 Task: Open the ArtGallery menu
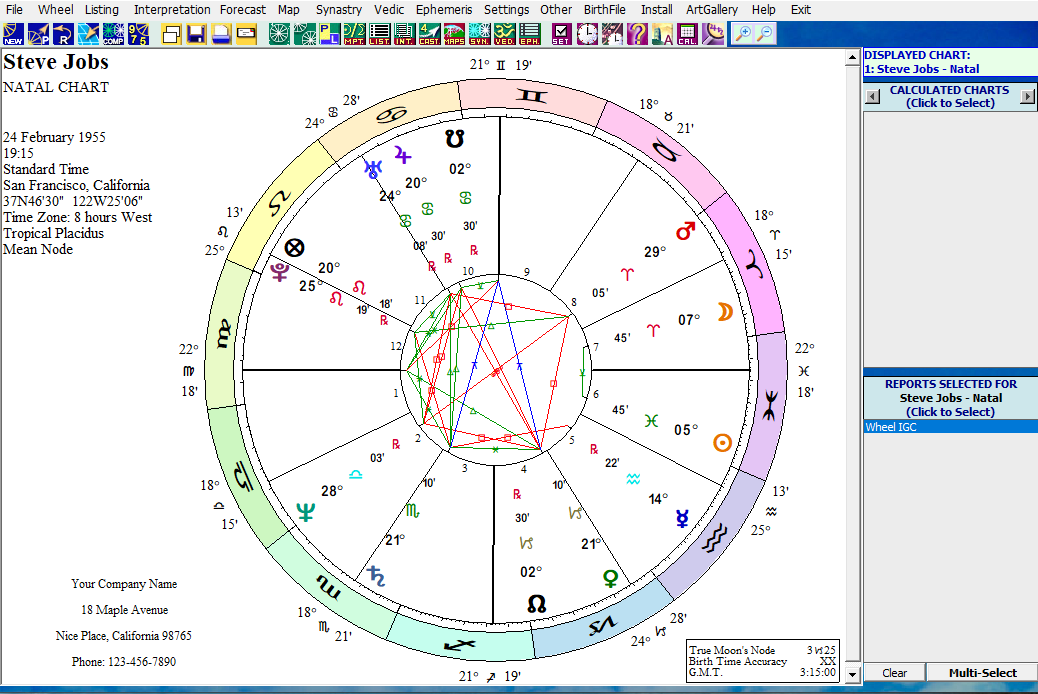pos(712,9)
